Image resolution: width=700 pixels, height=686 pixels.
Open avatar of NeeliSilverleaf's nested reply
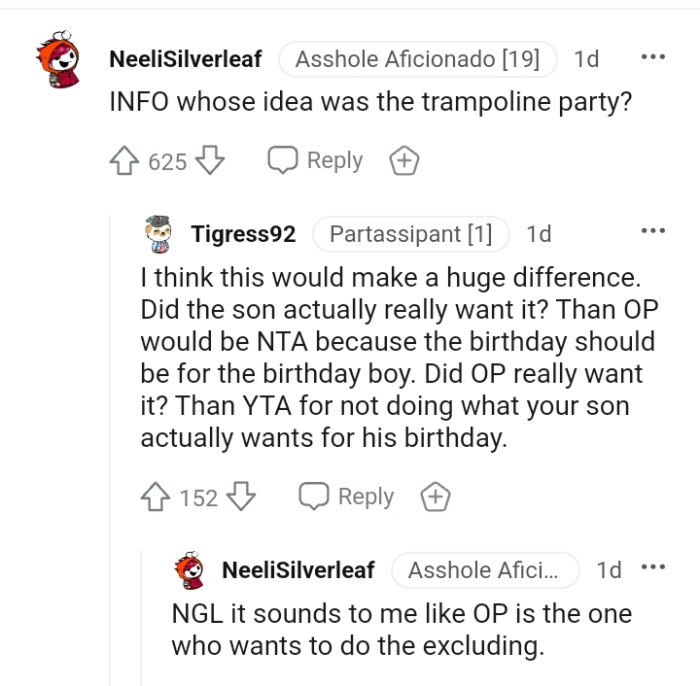pos(190,570)
